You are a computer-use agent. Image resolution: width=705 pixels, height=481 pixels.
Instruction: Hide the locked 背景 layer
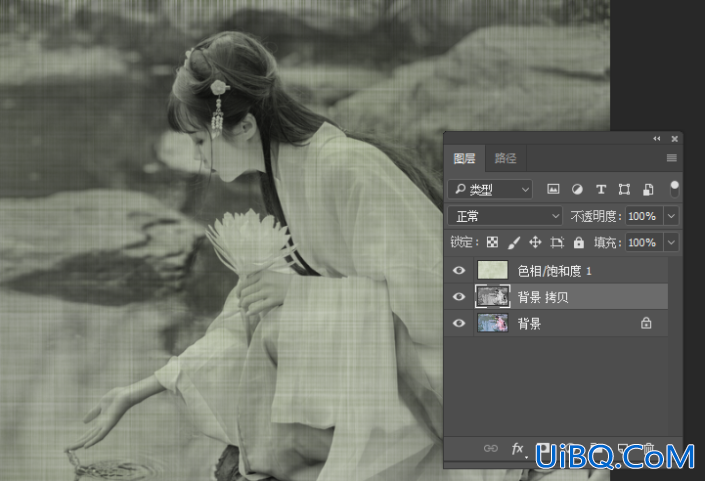click(459, 323)
